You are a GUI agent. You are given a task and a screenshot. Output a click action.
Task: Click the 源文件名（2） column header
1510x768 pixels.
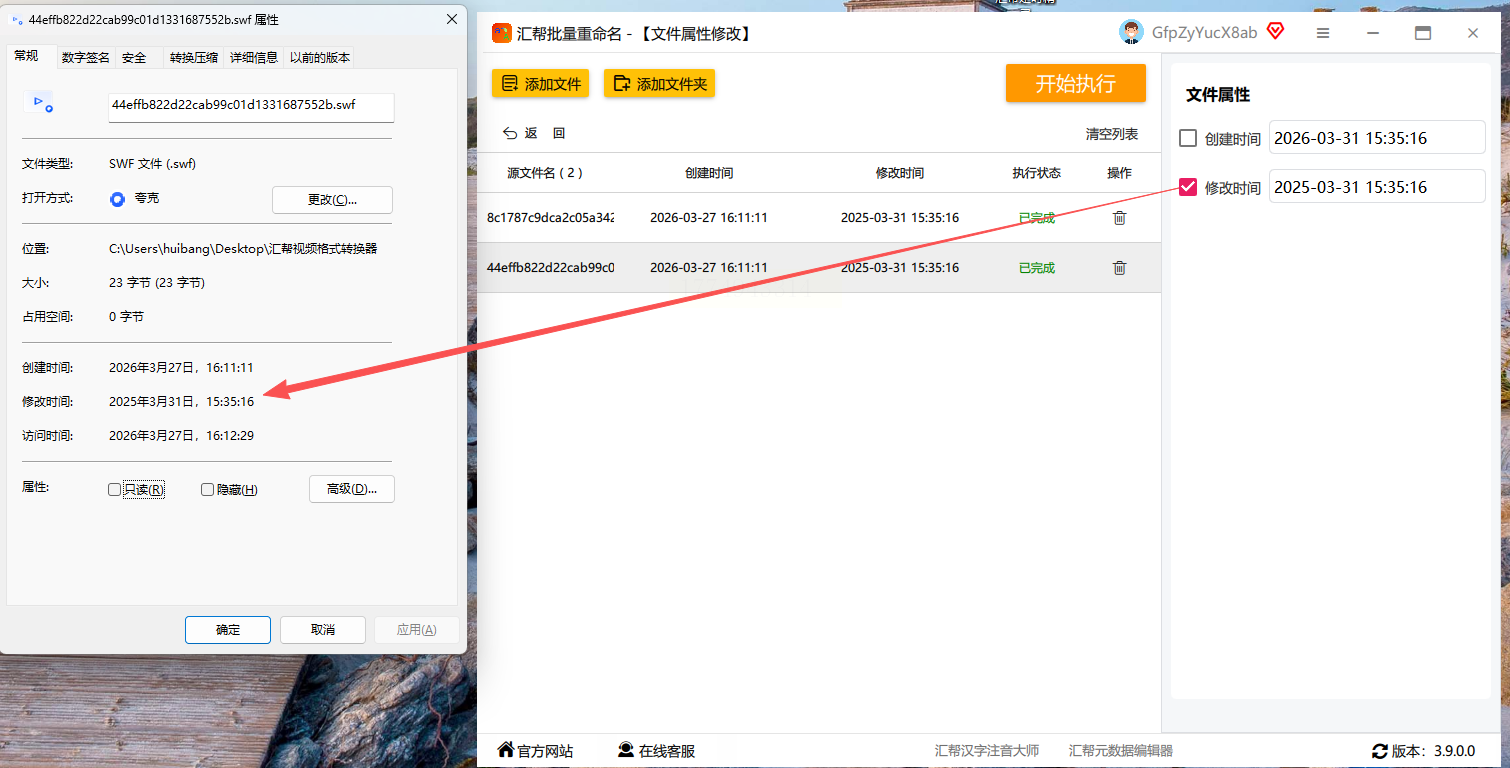(x=544, y=173)
